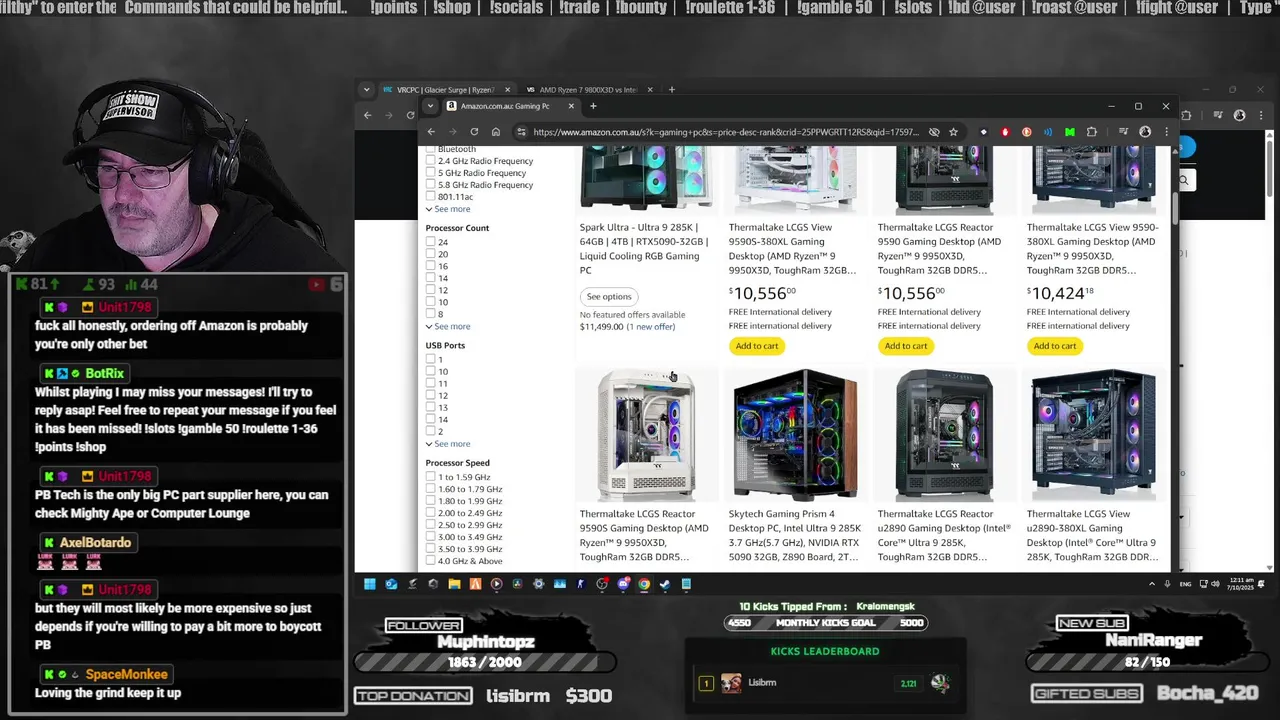Click BotRix username in chat
Viewport: 1280px width, 720px height.
[105, 373]
